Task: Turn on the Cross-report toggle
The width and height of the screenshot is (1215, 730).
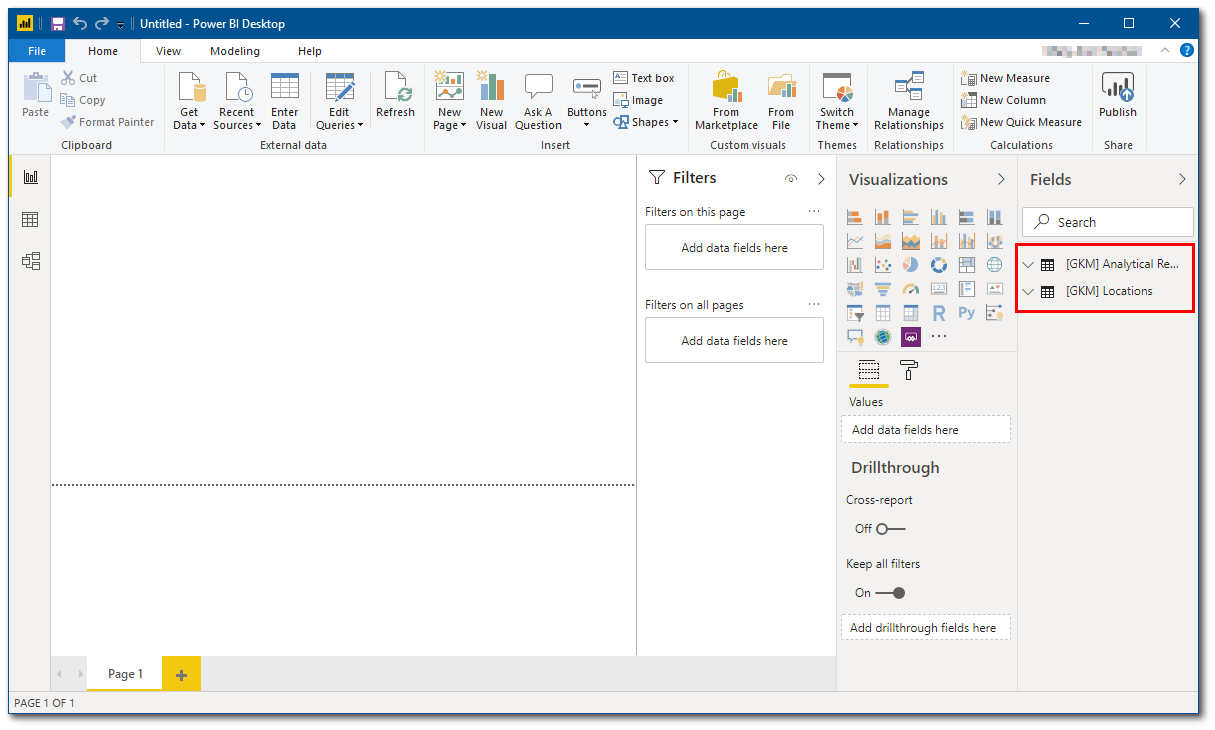Action: coord(890,528)
